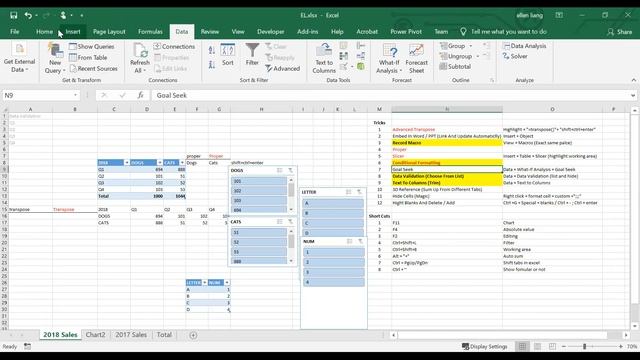
Task: Launch Text to Columns wizard
Action: 324,58
